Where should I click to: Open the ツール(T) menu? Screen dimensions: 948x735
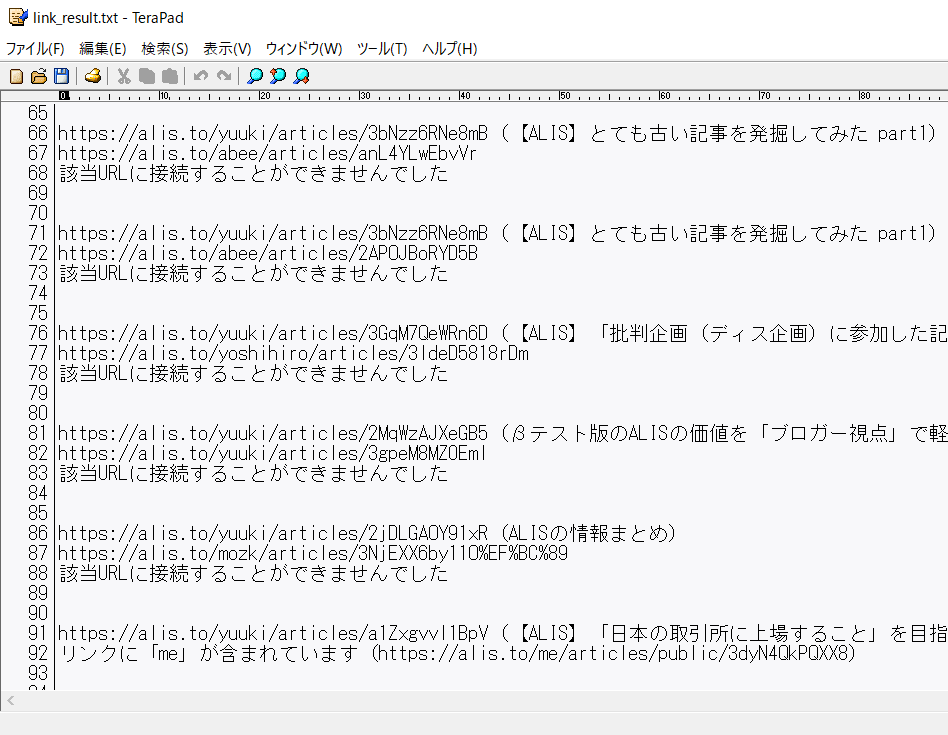382,48
